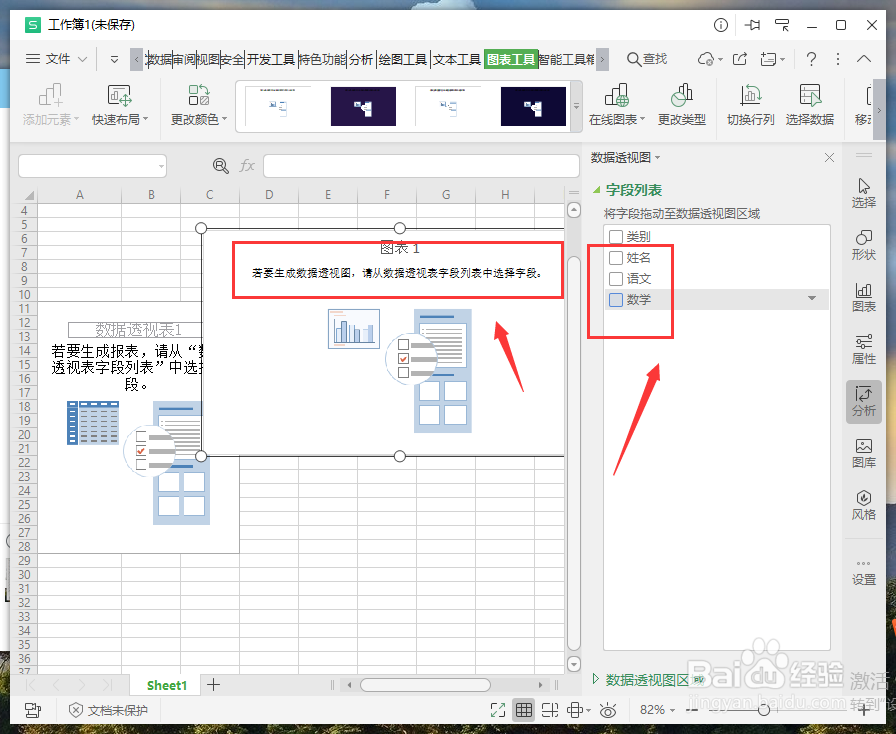Enable the 姓名 field checkbox
Viewport: 896px width, 734px height.
tap(616, 257)
